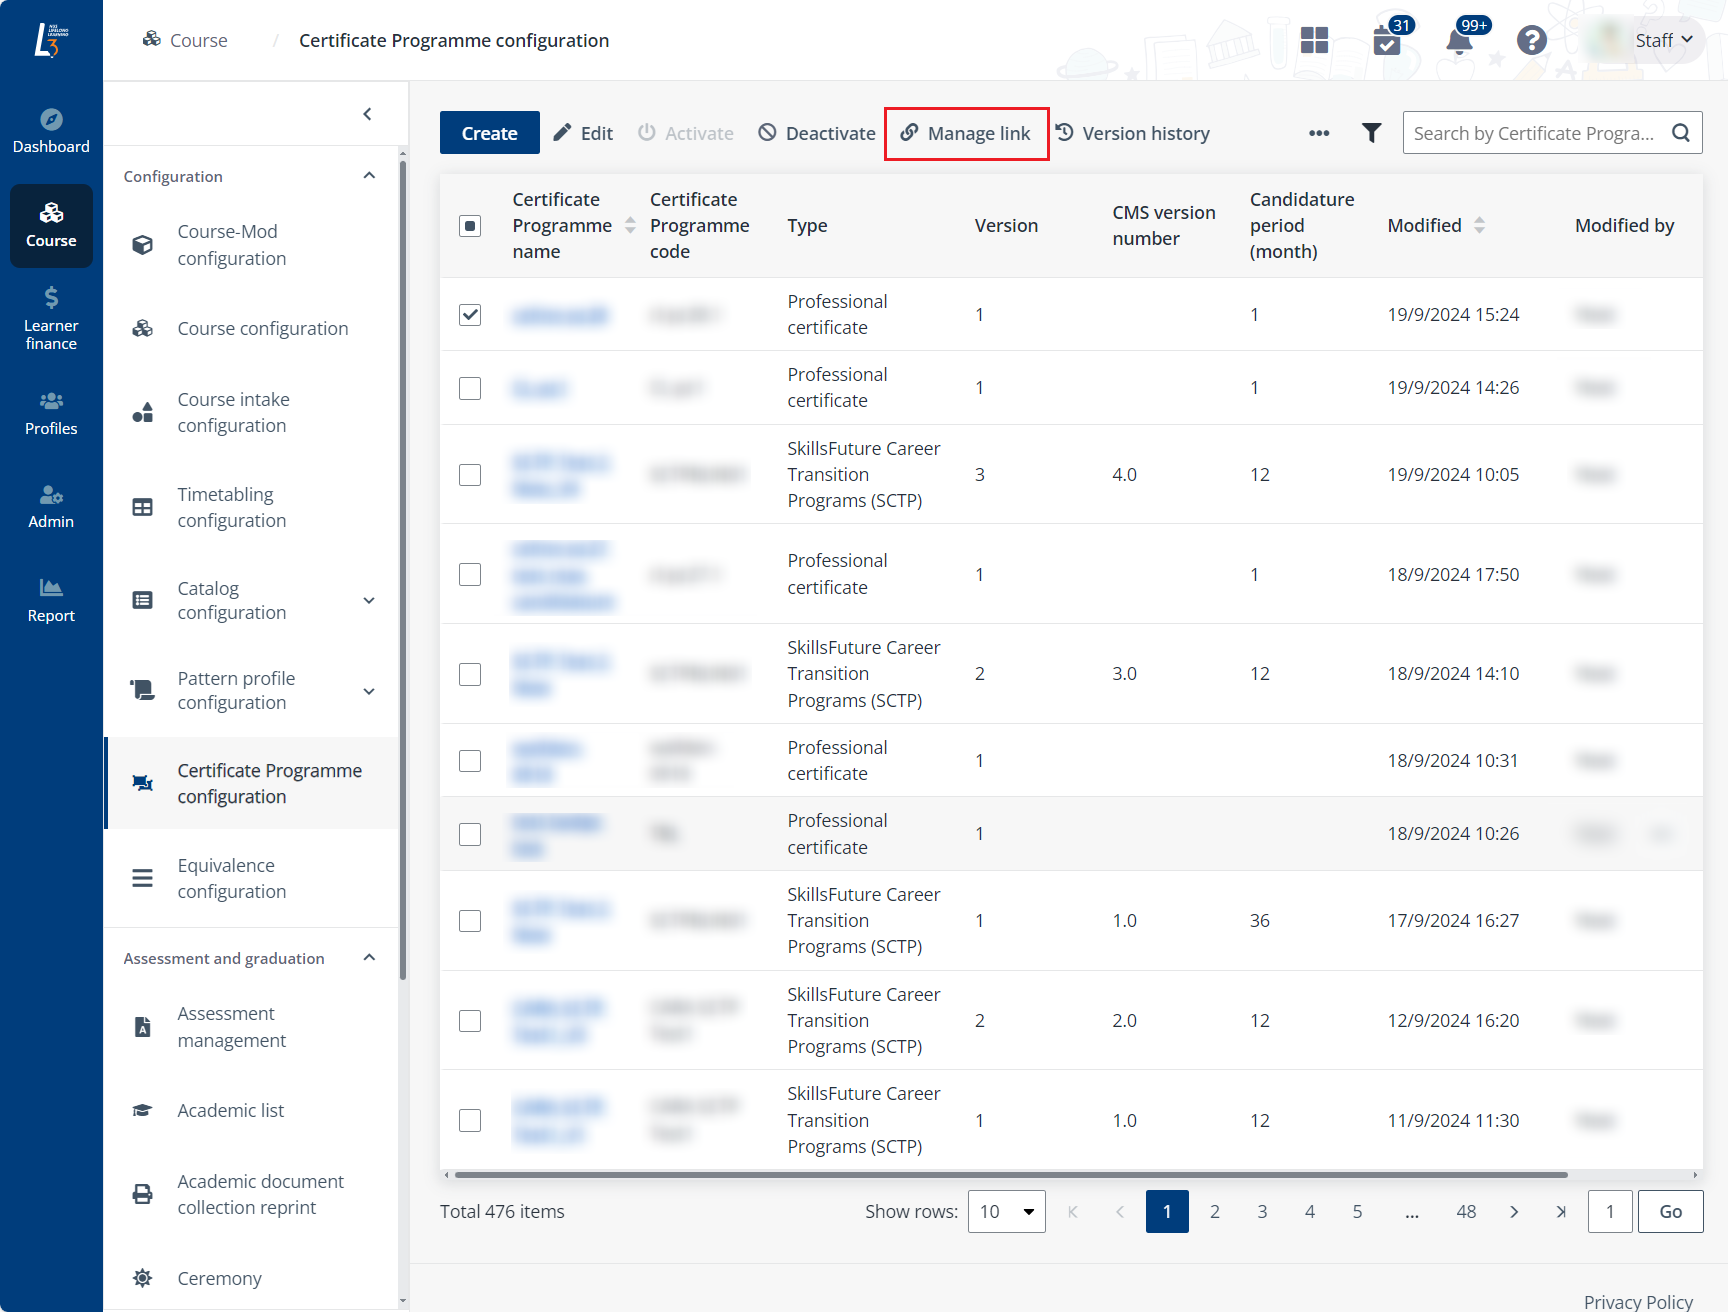Open the notifications bell
1728x1312 pixels.
click(x=1459, y=40)
